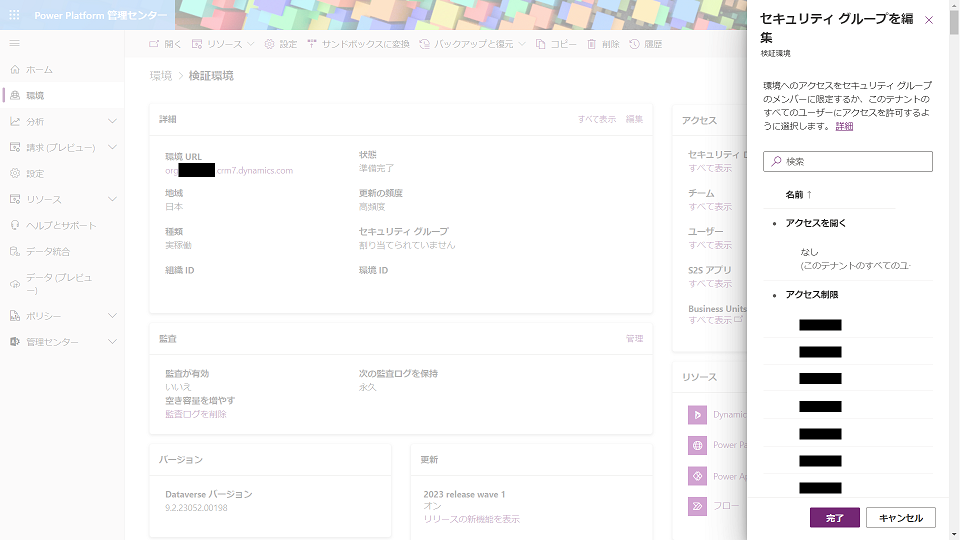Viewport: 960px width, 540px height.
Task: Sort by the 名前 column header
Action: tap(798, 194)
